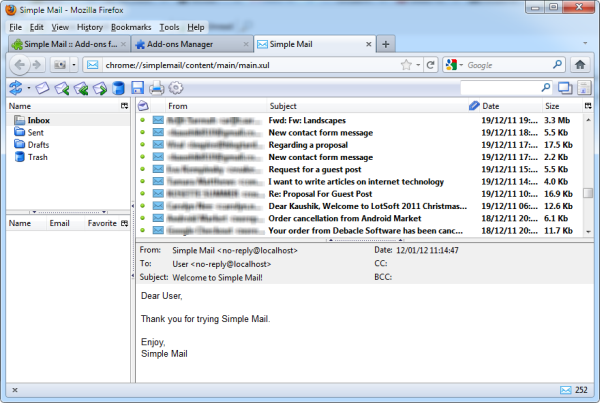
Task: Open the History menu
Action: (90, 27)
